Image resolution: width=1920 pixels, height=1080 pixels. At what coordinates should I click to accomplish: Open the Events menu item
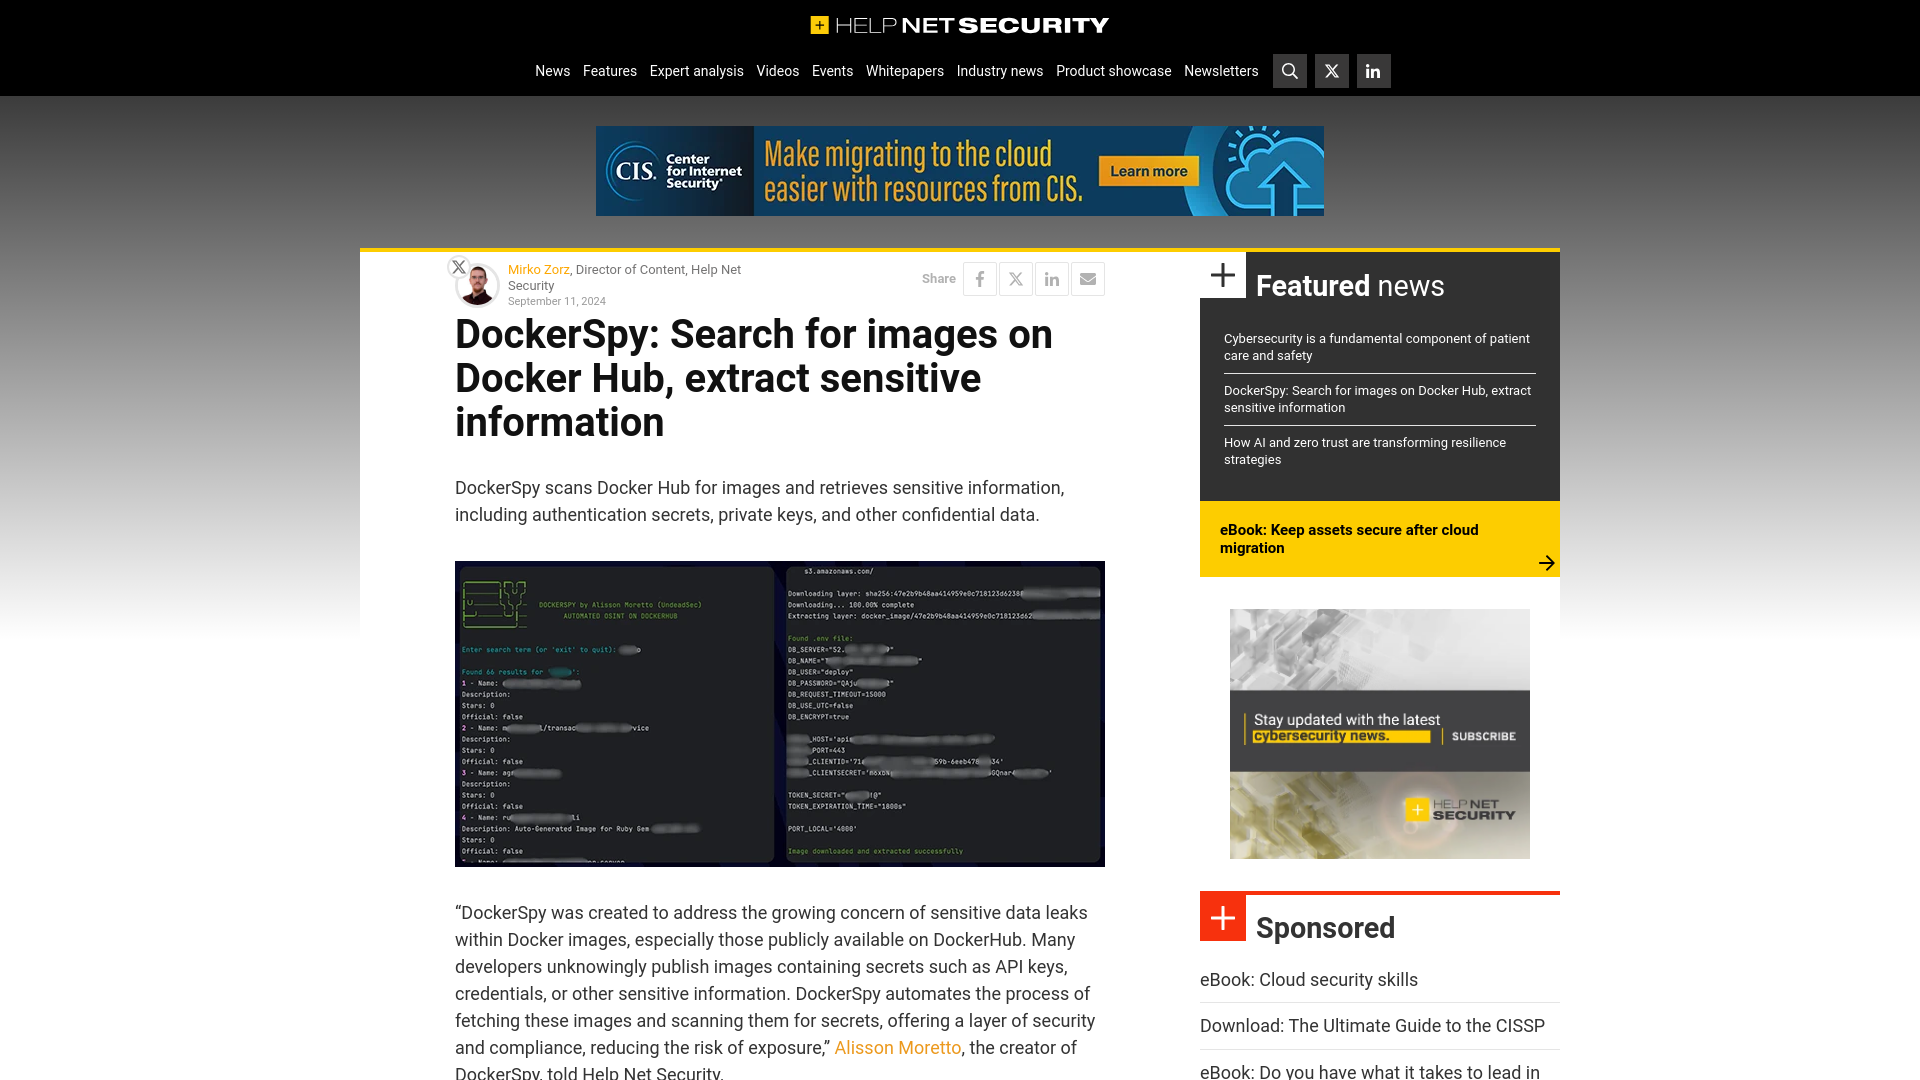pyautogui.click(x=832, y=71)
